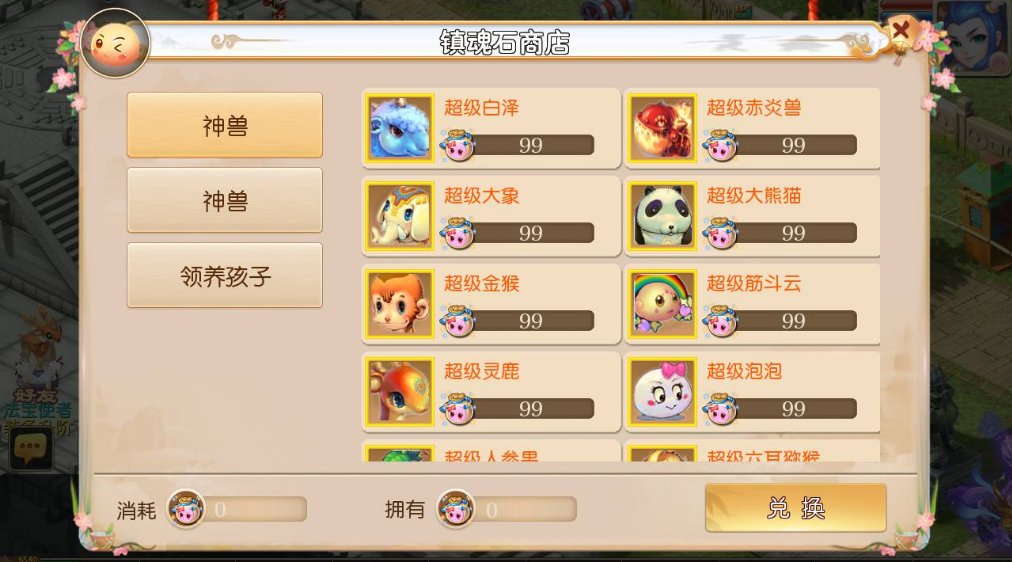Image resolution: width=1012 pixels, height=562 pixels.
Task: Open the highlighted 神兽 category tab
Action: click(225, 125)
